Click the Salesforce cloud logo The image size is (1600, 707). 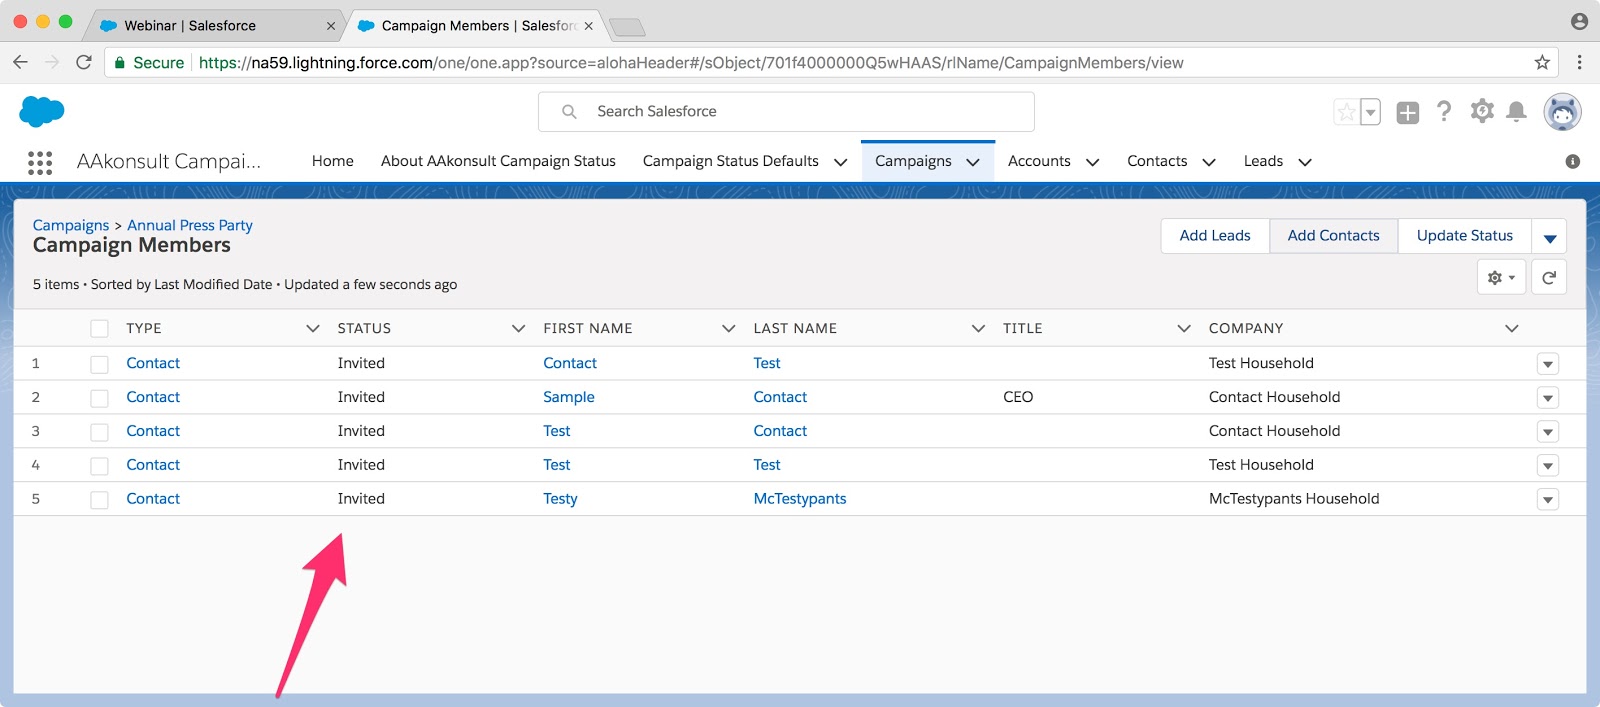click(x=42, y=111)
